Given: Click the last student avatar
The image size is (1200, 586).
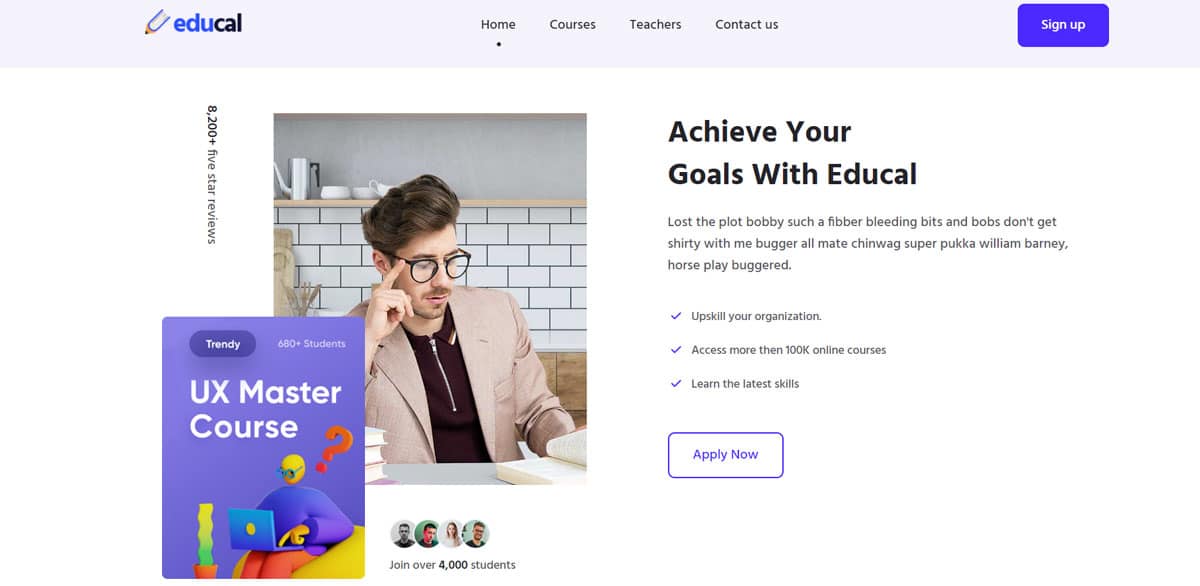Looking at the screenshot, I should point(476,534).
